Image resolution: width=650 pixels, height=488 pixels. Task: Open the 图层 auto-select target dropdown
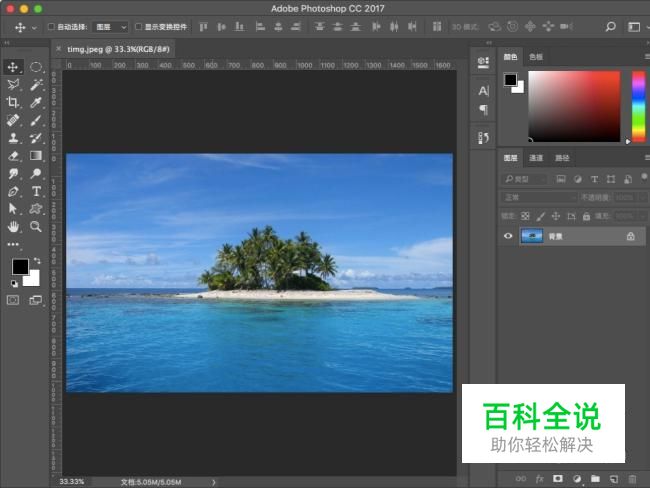(108, 27)
